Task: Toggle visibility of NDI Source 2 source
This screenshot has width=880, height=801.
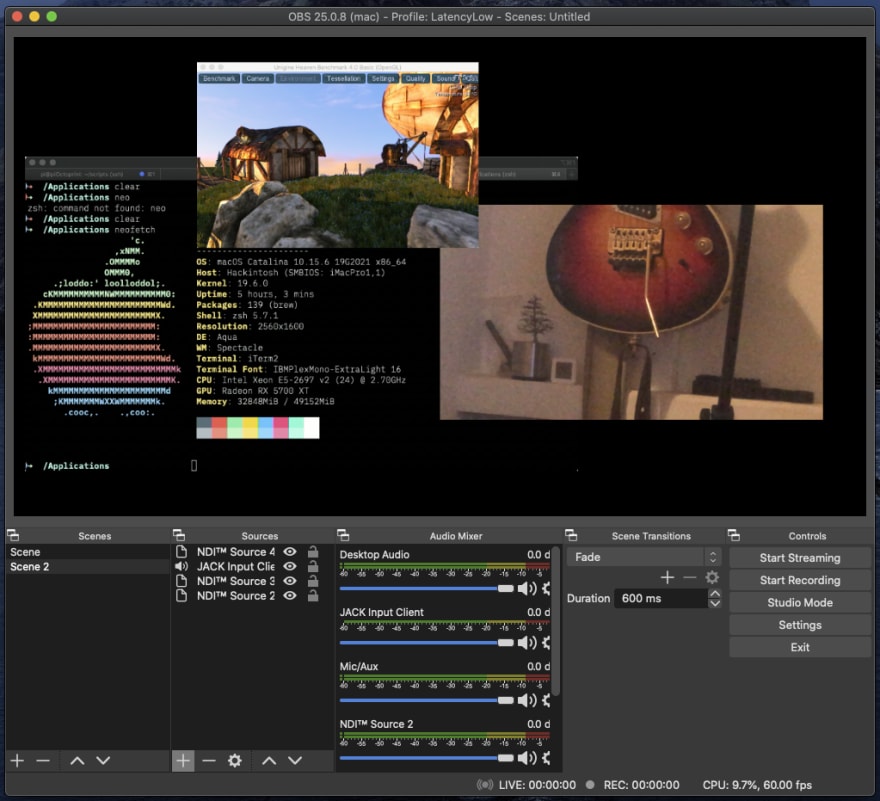Action: point(290,596)
